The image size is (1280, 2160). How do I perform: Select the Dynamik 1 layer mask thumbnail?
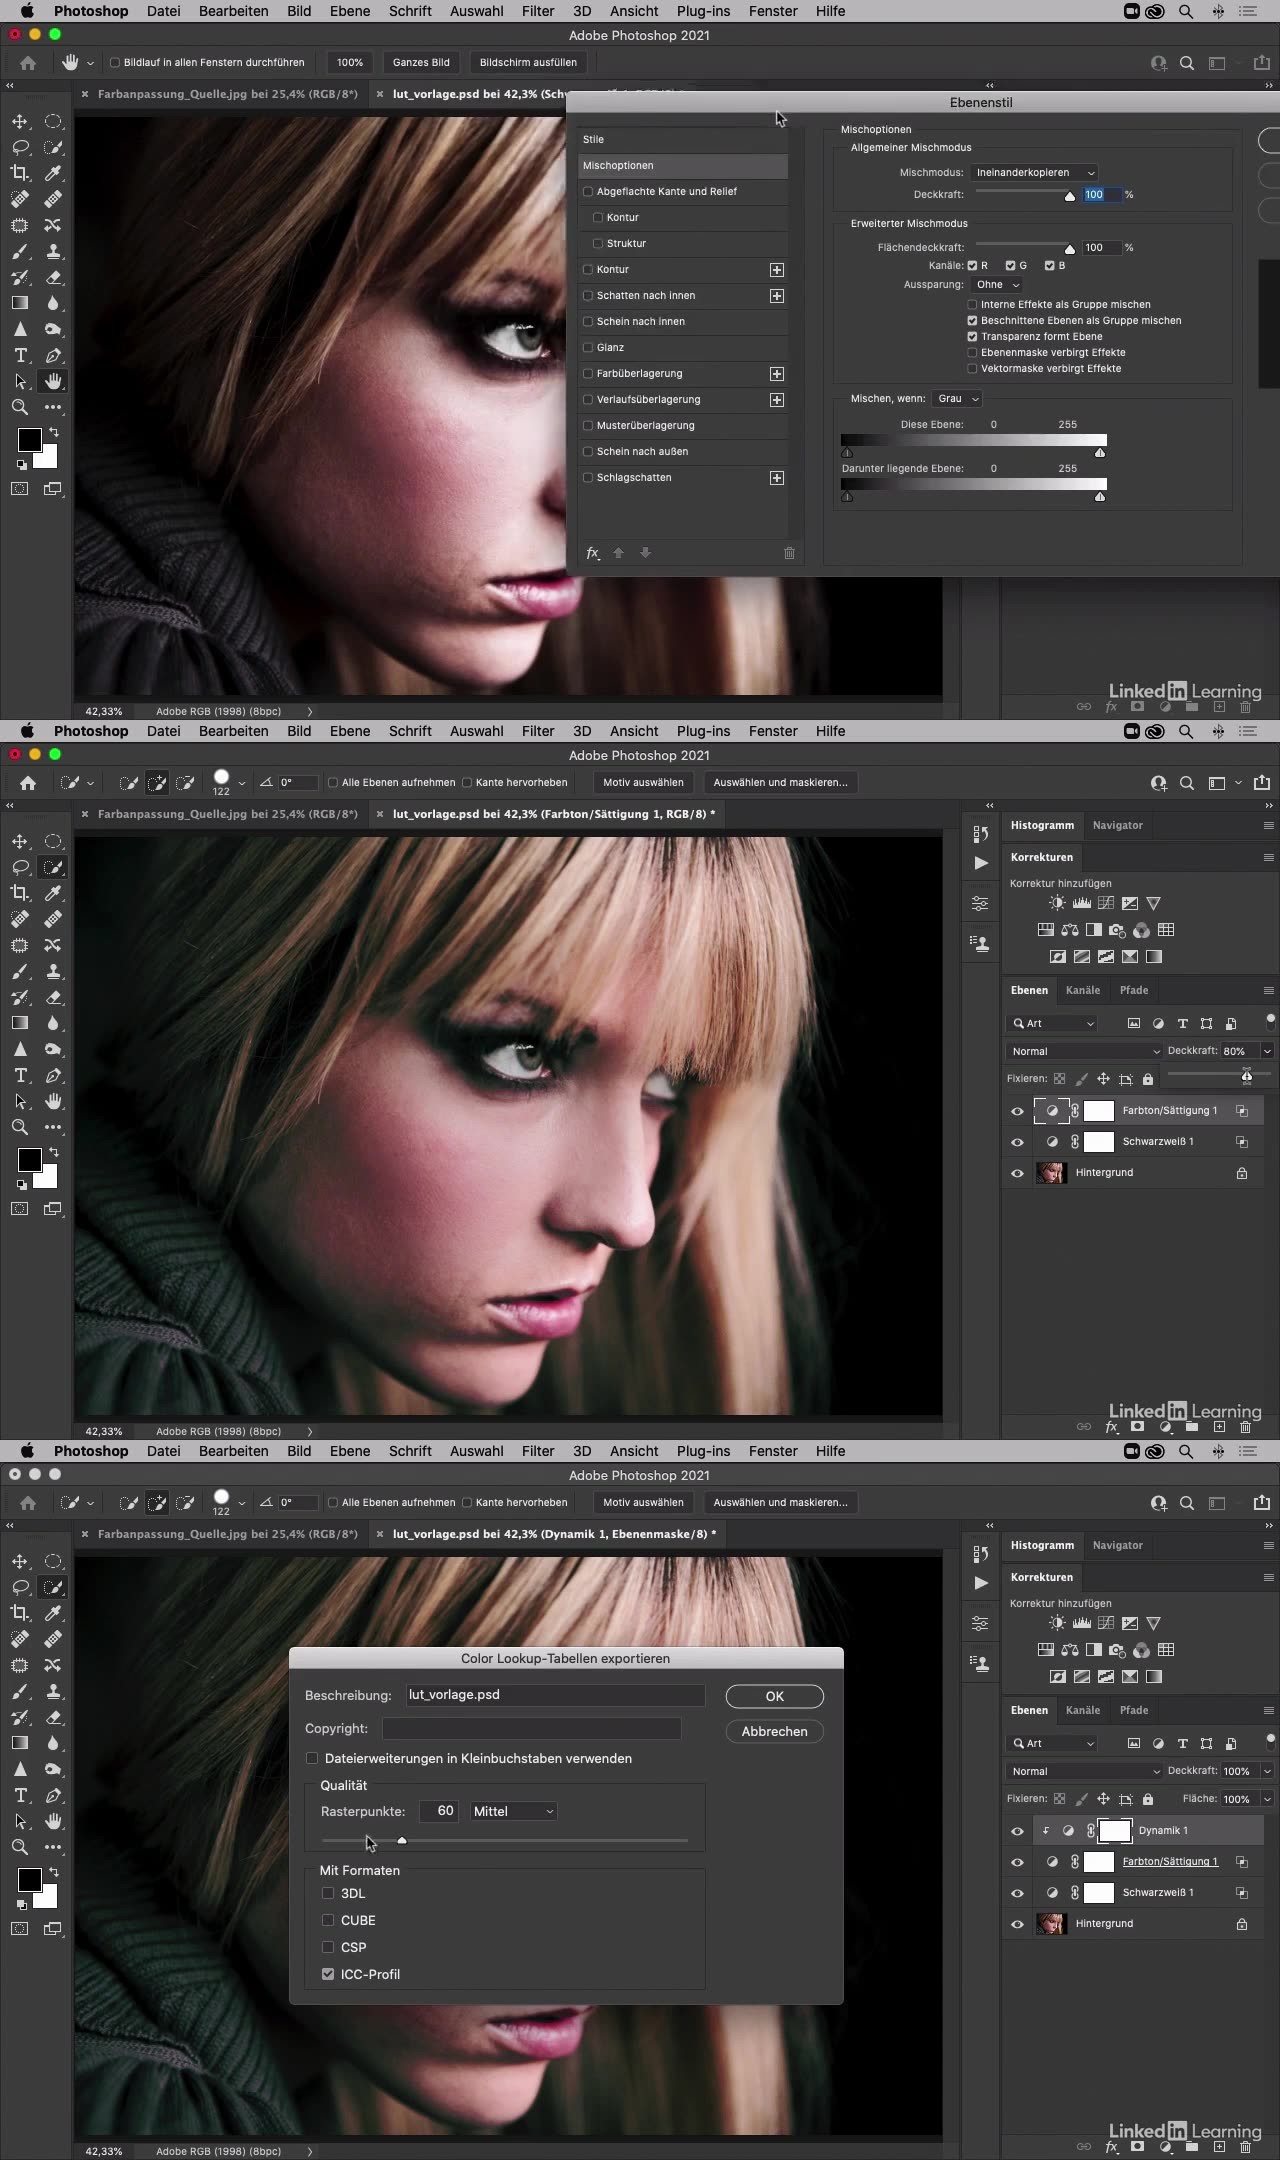click(x=1114, y=1830)
